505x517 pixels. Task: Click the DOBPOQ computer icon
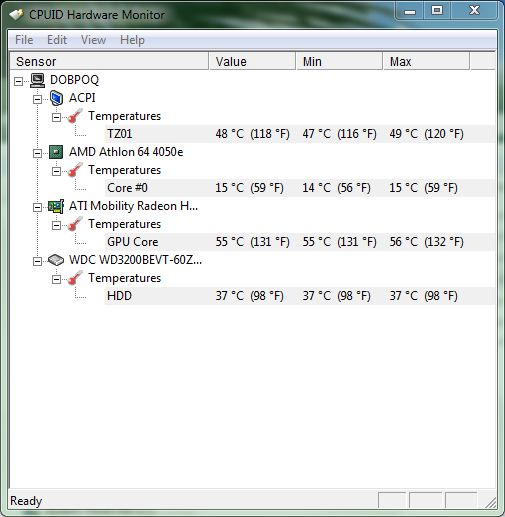[x=37, y=80]
